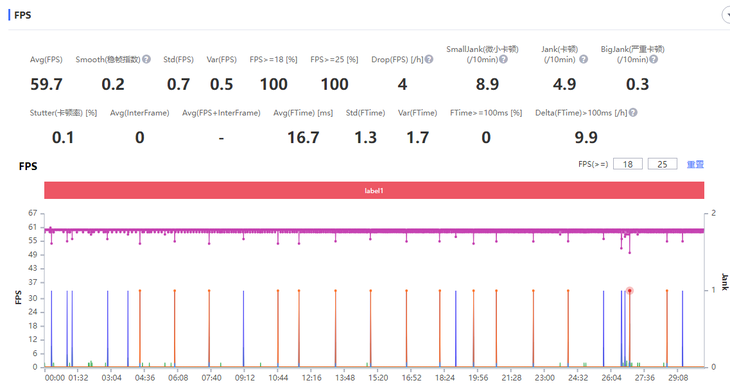Collapse FPS section using top-right arrow
Image resolution: width=730 pixels, height=385 pixels.
point(726,15)
